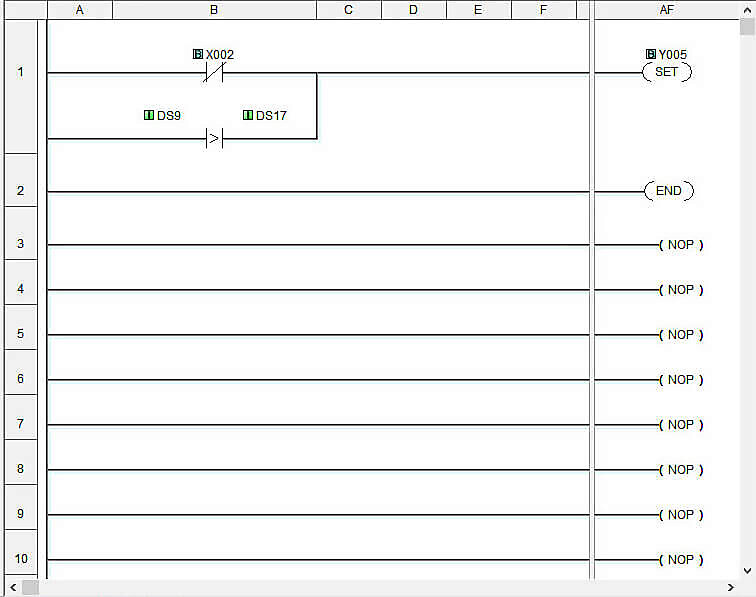Select rung number 8 row header
The width and height of the screenshot is (756, 597).
pyautogui.click(x=21, y=462)
